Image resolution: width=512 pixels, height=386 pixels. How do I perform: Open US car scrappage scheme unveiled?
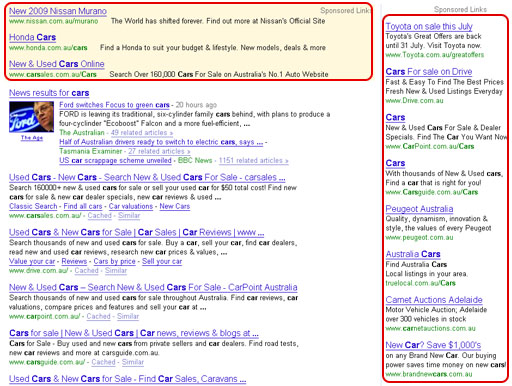pos(115,160)
